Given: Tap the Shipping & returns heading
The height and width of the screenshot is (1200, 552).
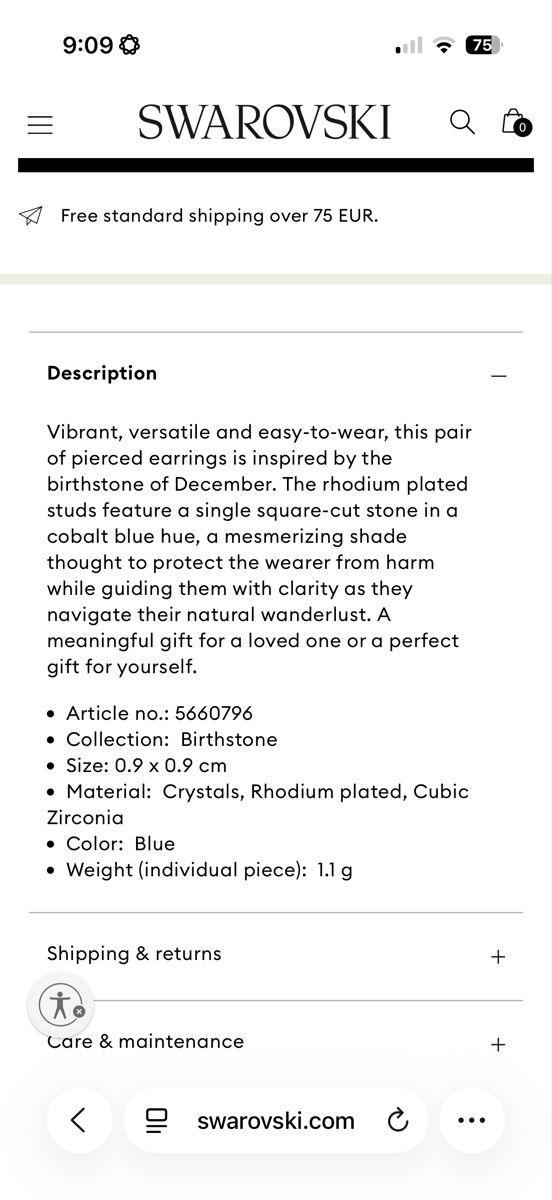Looking at the screenshot, I should (x=134, y=954).
